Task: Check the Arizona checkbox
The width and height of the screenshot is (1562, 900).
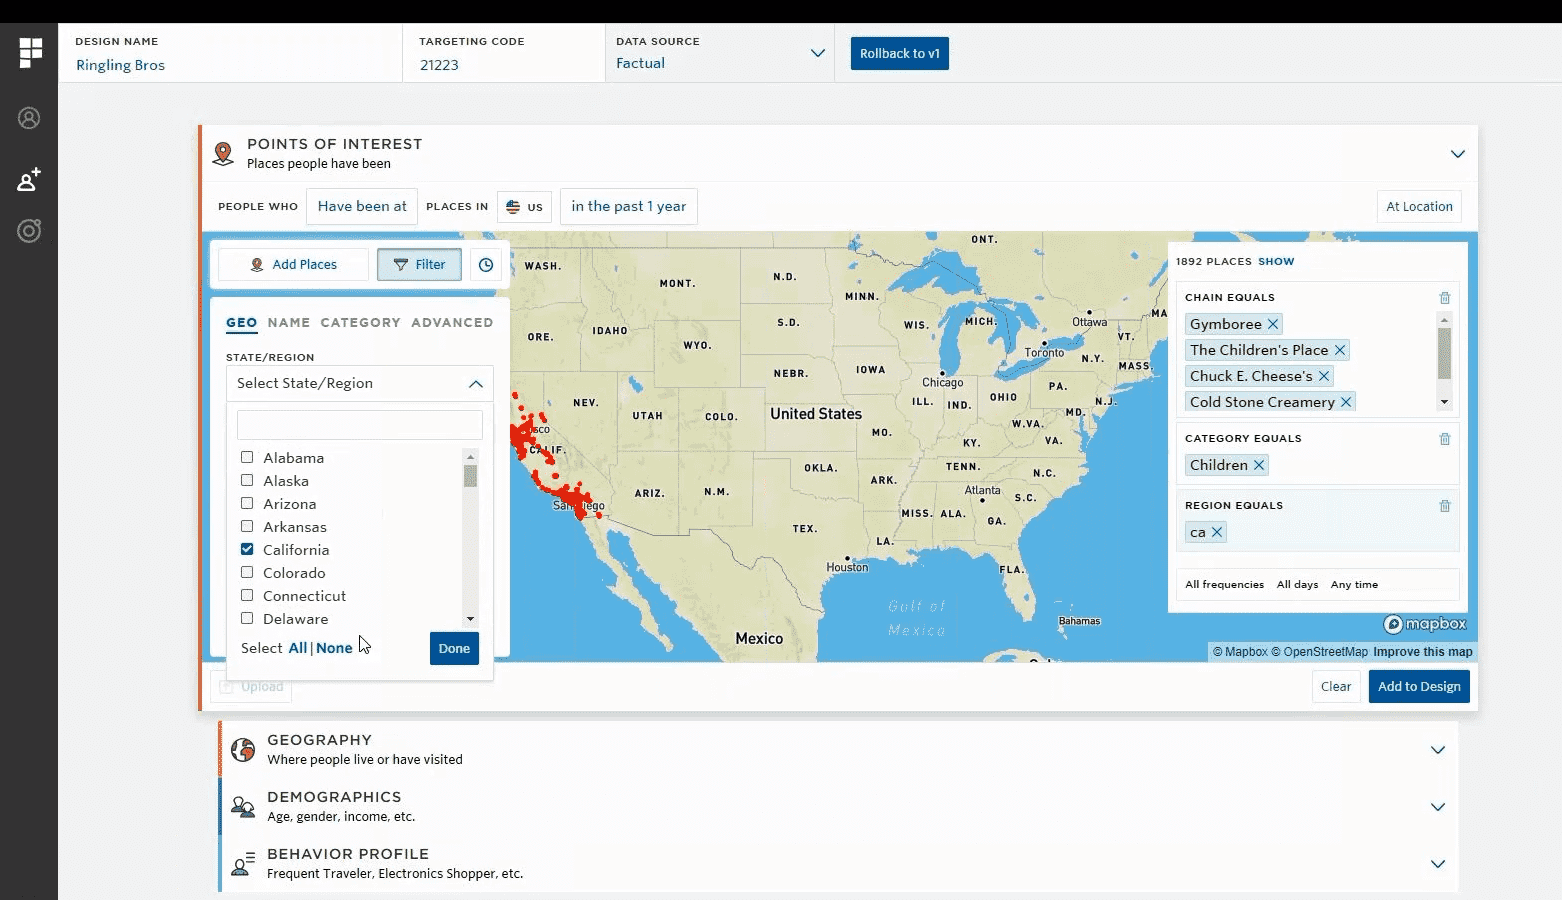Action: click(247, 503)
